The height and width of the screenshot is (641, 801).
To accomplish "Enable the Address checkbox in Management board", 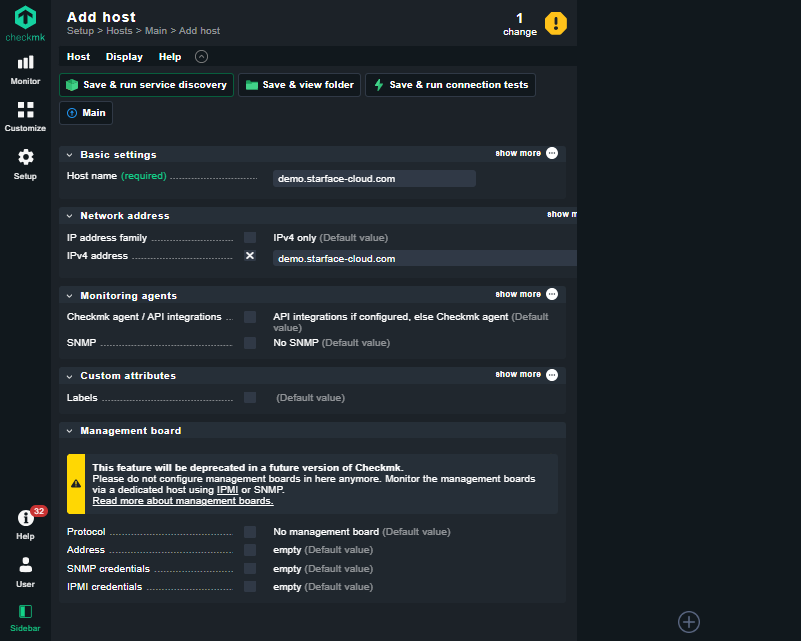I will 250,550.
